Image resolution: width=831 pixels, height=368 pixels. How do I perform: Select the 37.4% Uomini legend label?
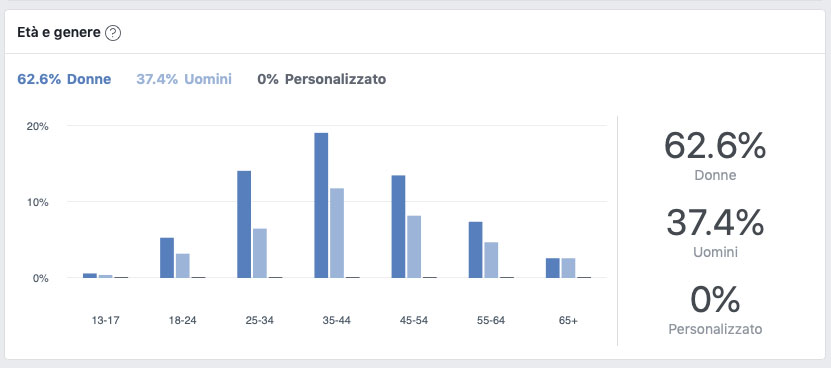(x=184, y=80)
